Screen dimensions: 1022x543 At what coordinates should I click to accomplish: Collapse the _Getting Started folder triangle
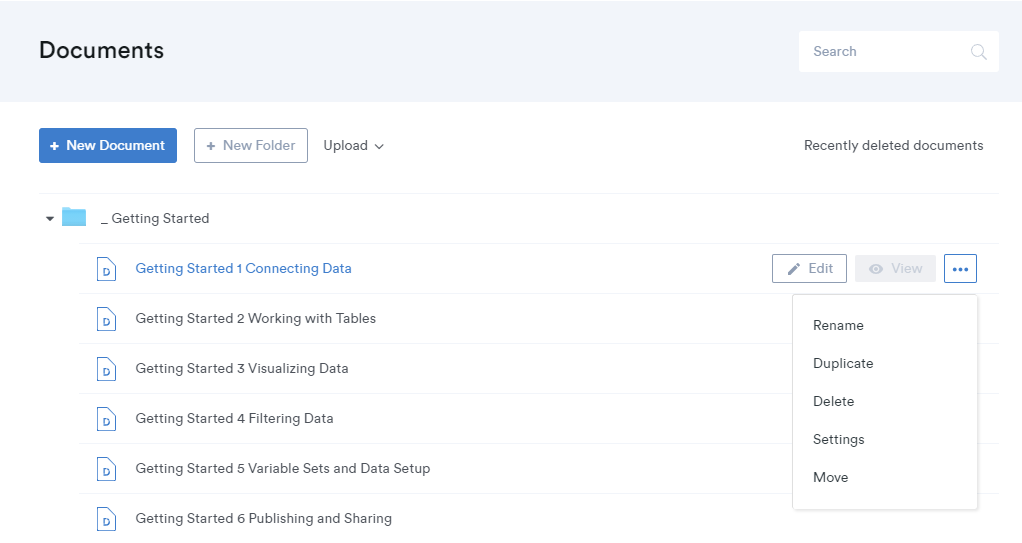pyautogui.click(x=50, y=219)
